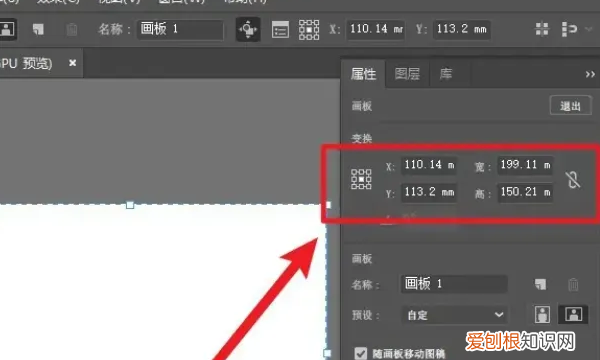The image size is (600, 360).
Task: Collapse panels with double chevron icon
Action: click(x=590, y=74)
